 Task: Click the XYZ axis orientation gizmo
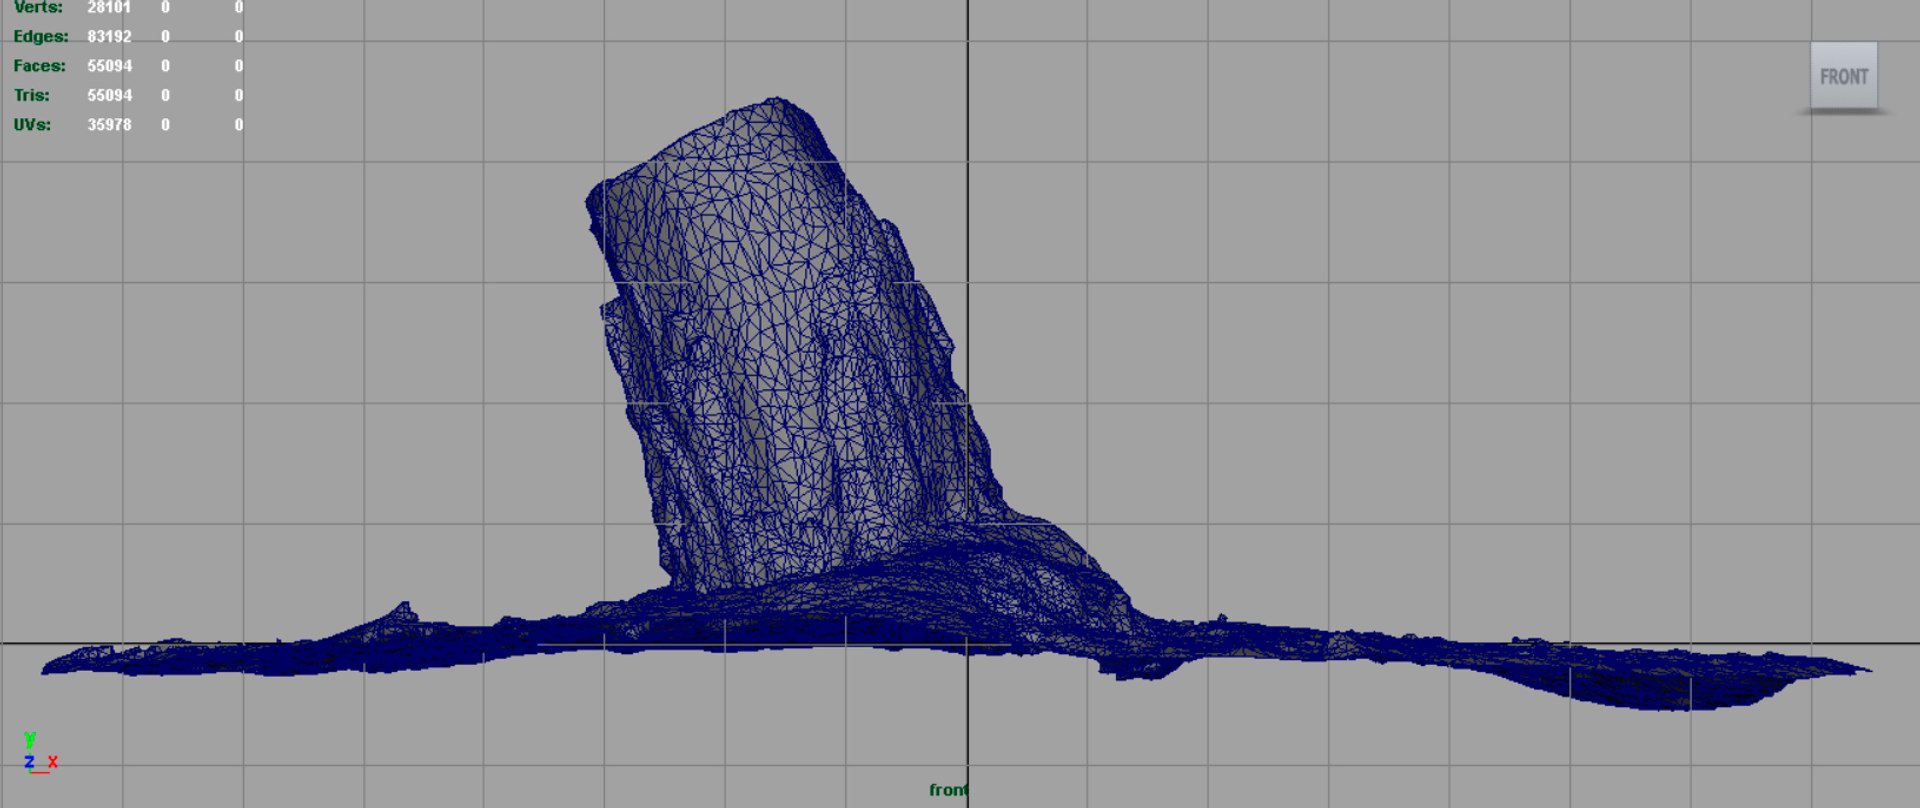click(40, 753)
